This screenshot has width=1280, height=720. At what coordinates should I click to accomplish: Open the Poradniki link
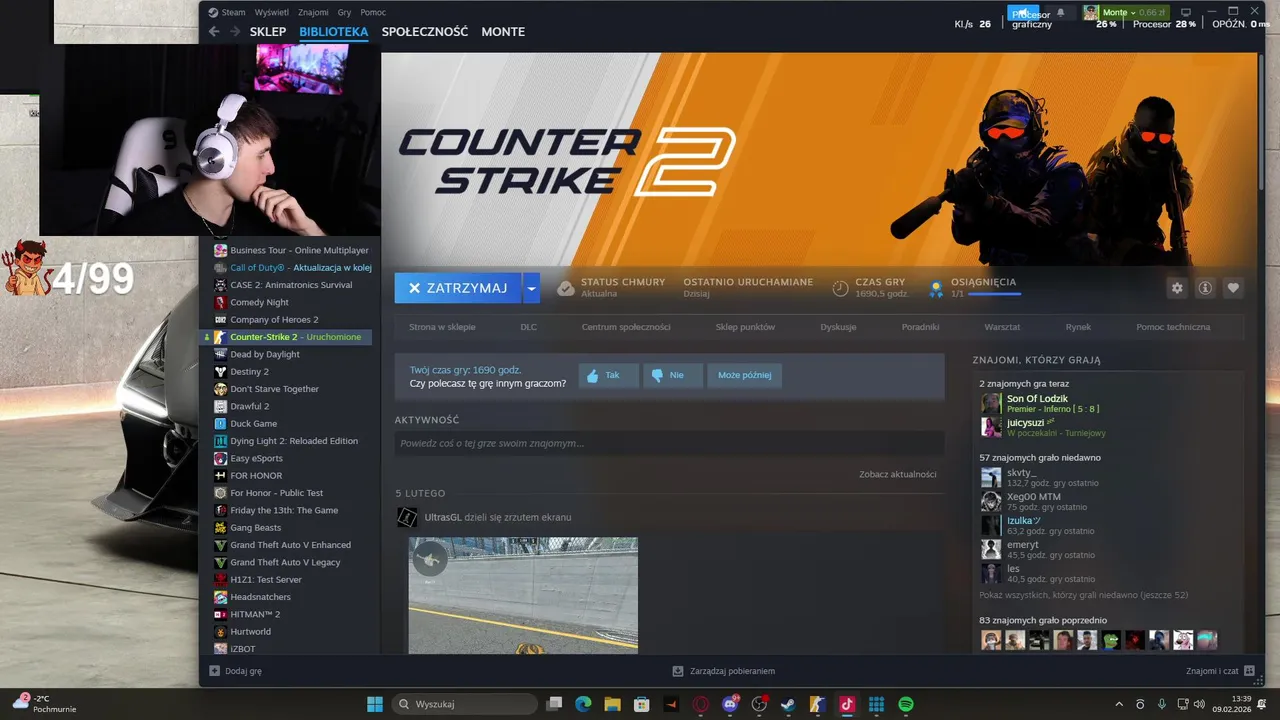point(921,327)
